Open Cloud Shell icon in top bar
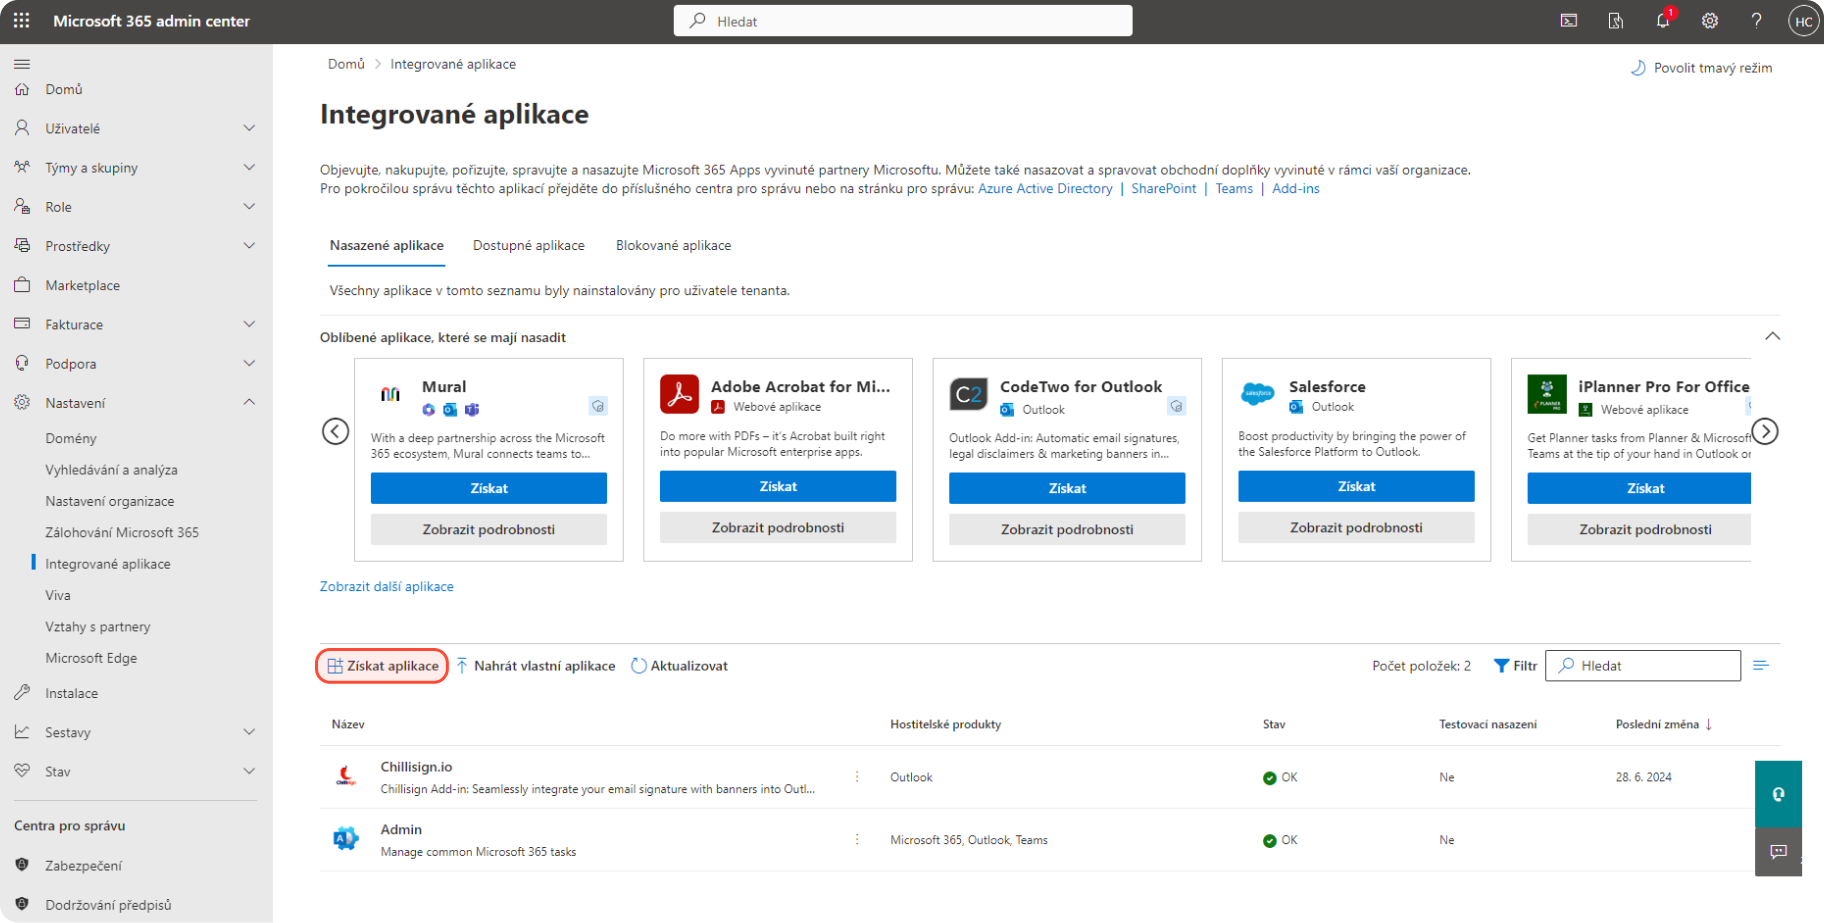 tap(1569, 21)
